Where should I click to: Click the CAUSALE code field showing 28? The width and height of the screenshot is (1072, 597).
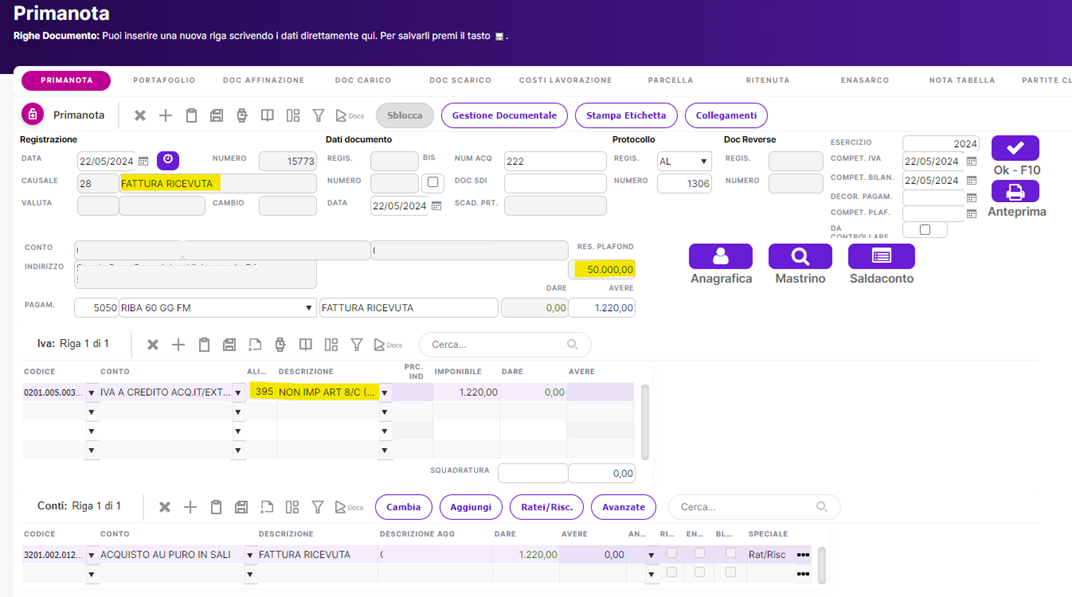pyautogui.click(x=98, y=183)
